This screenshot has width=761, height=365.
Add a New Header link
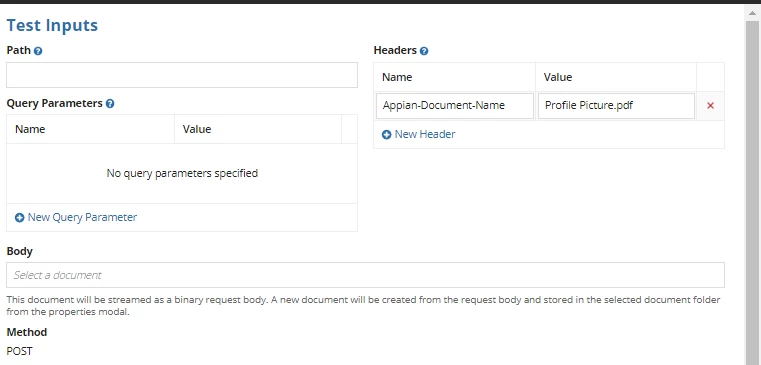click(425, 134)
